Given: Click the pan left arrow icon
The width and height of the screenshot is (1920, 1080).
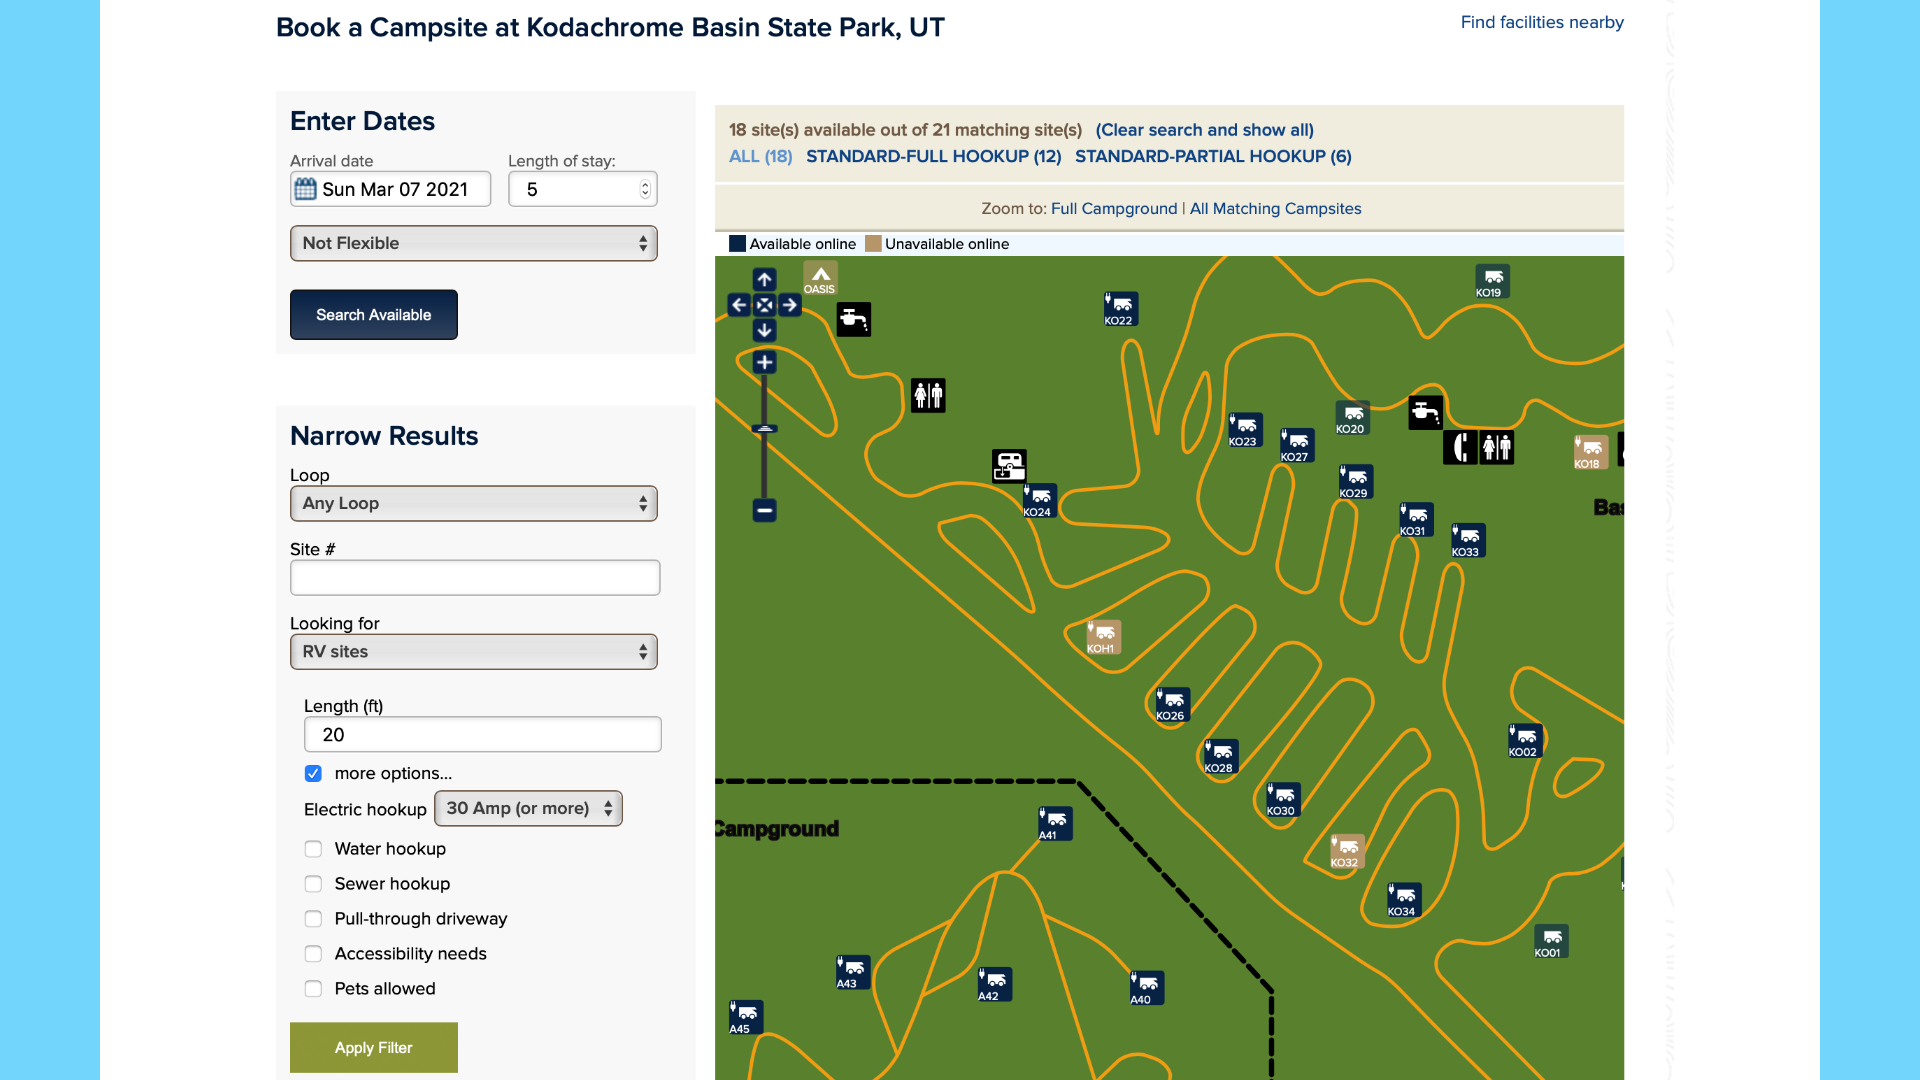Looking at the screenshot, I should (738, 306).
